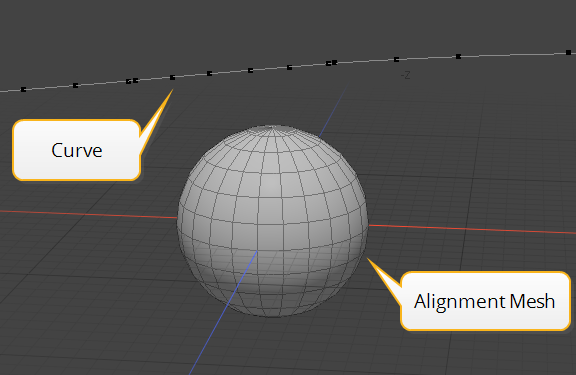Click the -Z axis label

406,76
